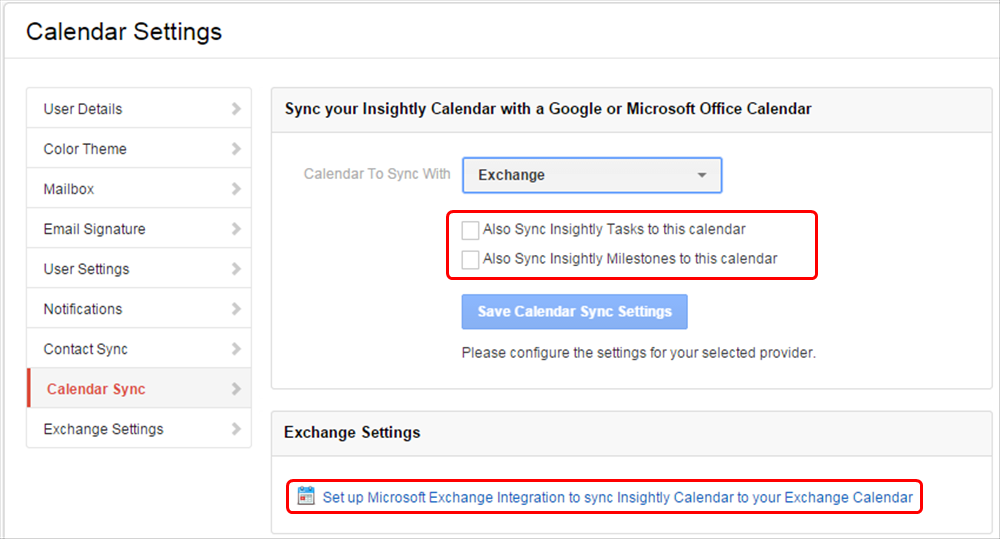The width and height of the screenshot is (1000, 539).
Task: Select the active Calendar Sync menu item
Action: tap(139, 388)
